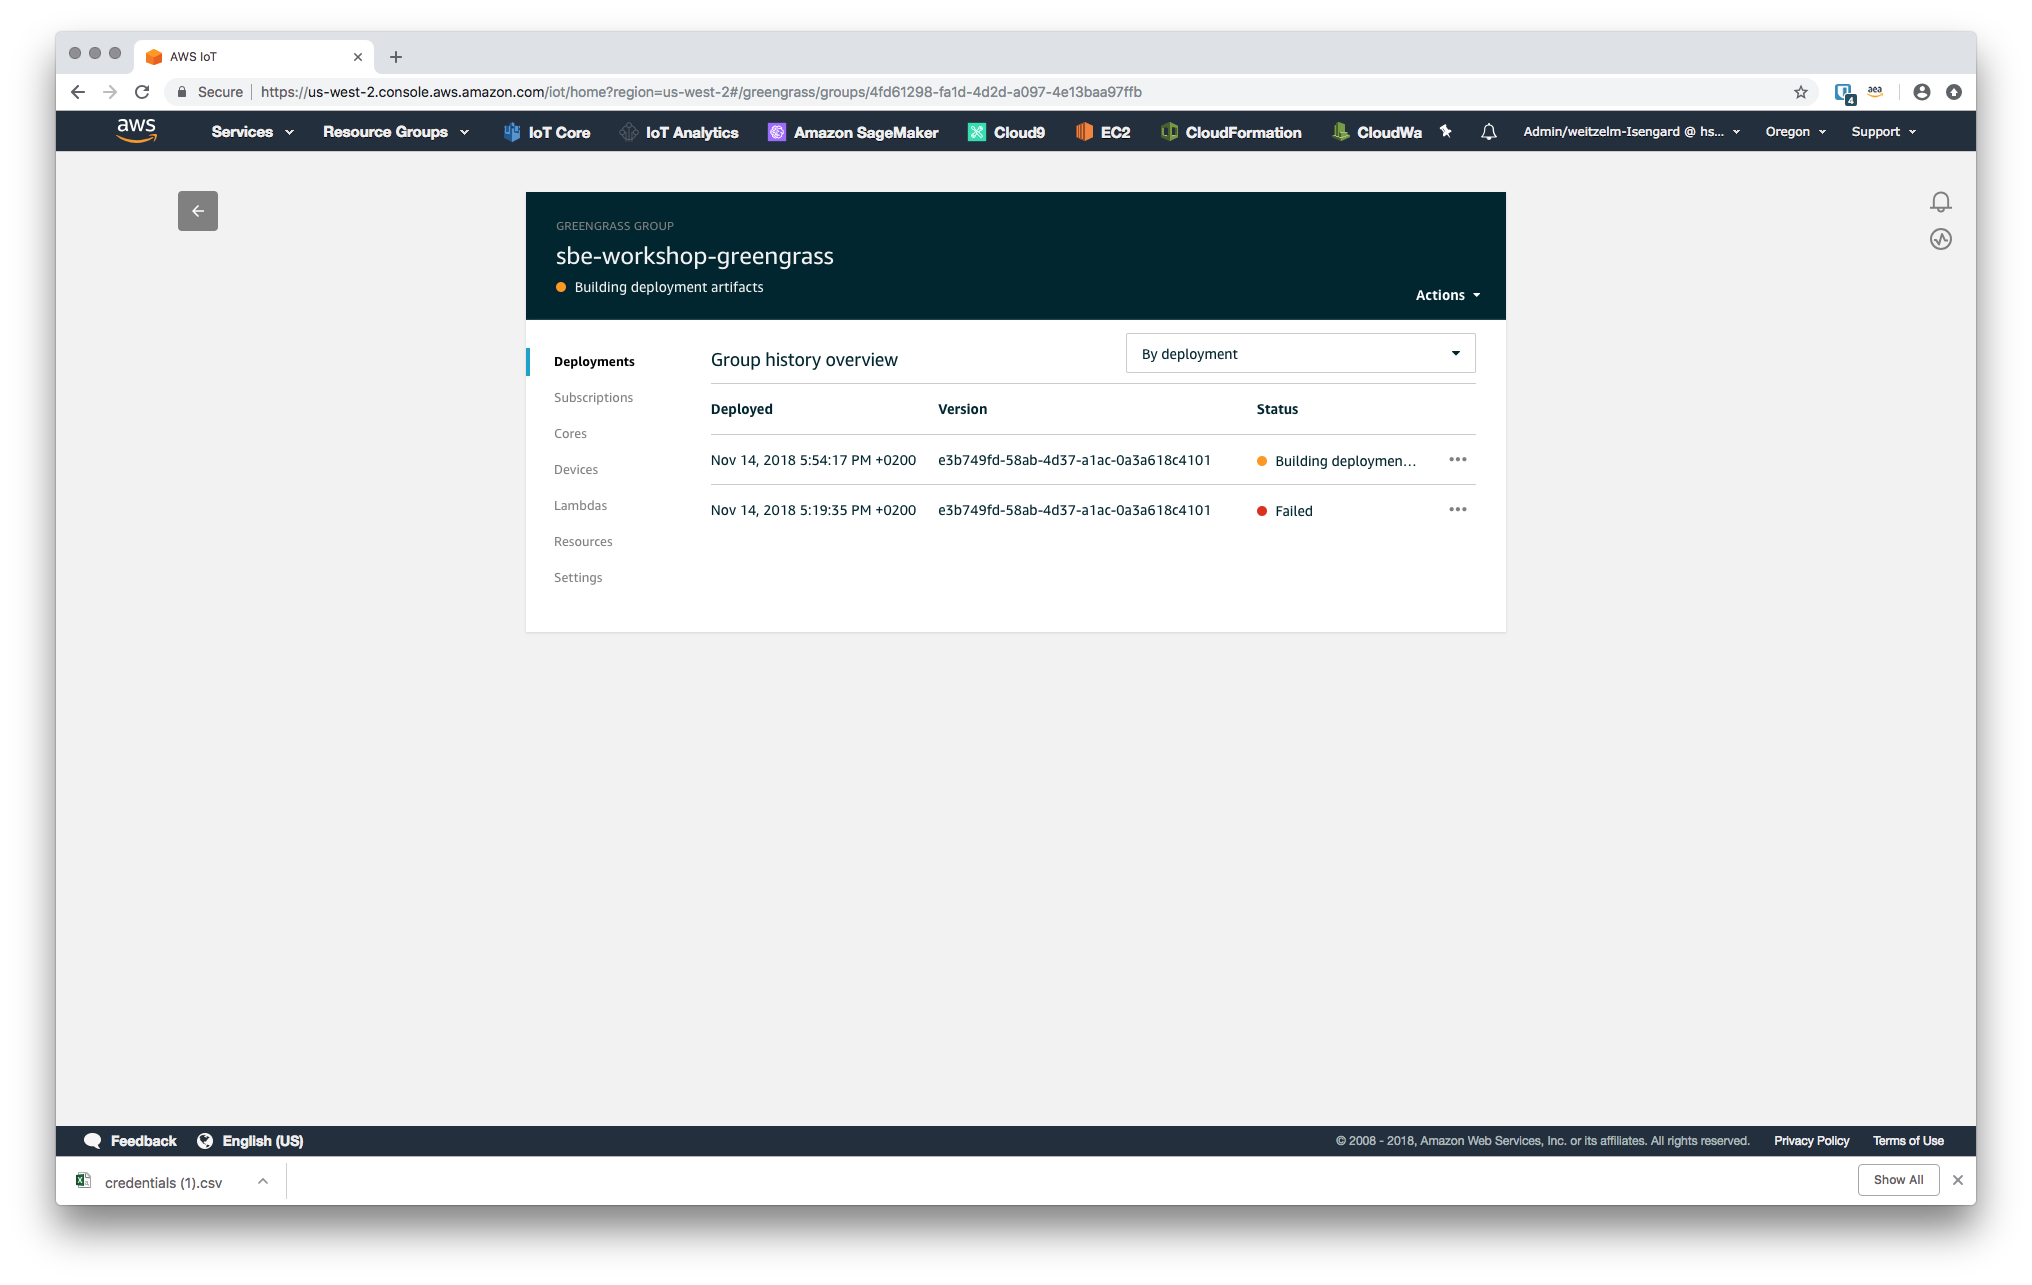Click the pin shortcuts icon
The width and height of the screenshot is (2032, 1285).
(x=1446, y=131)
